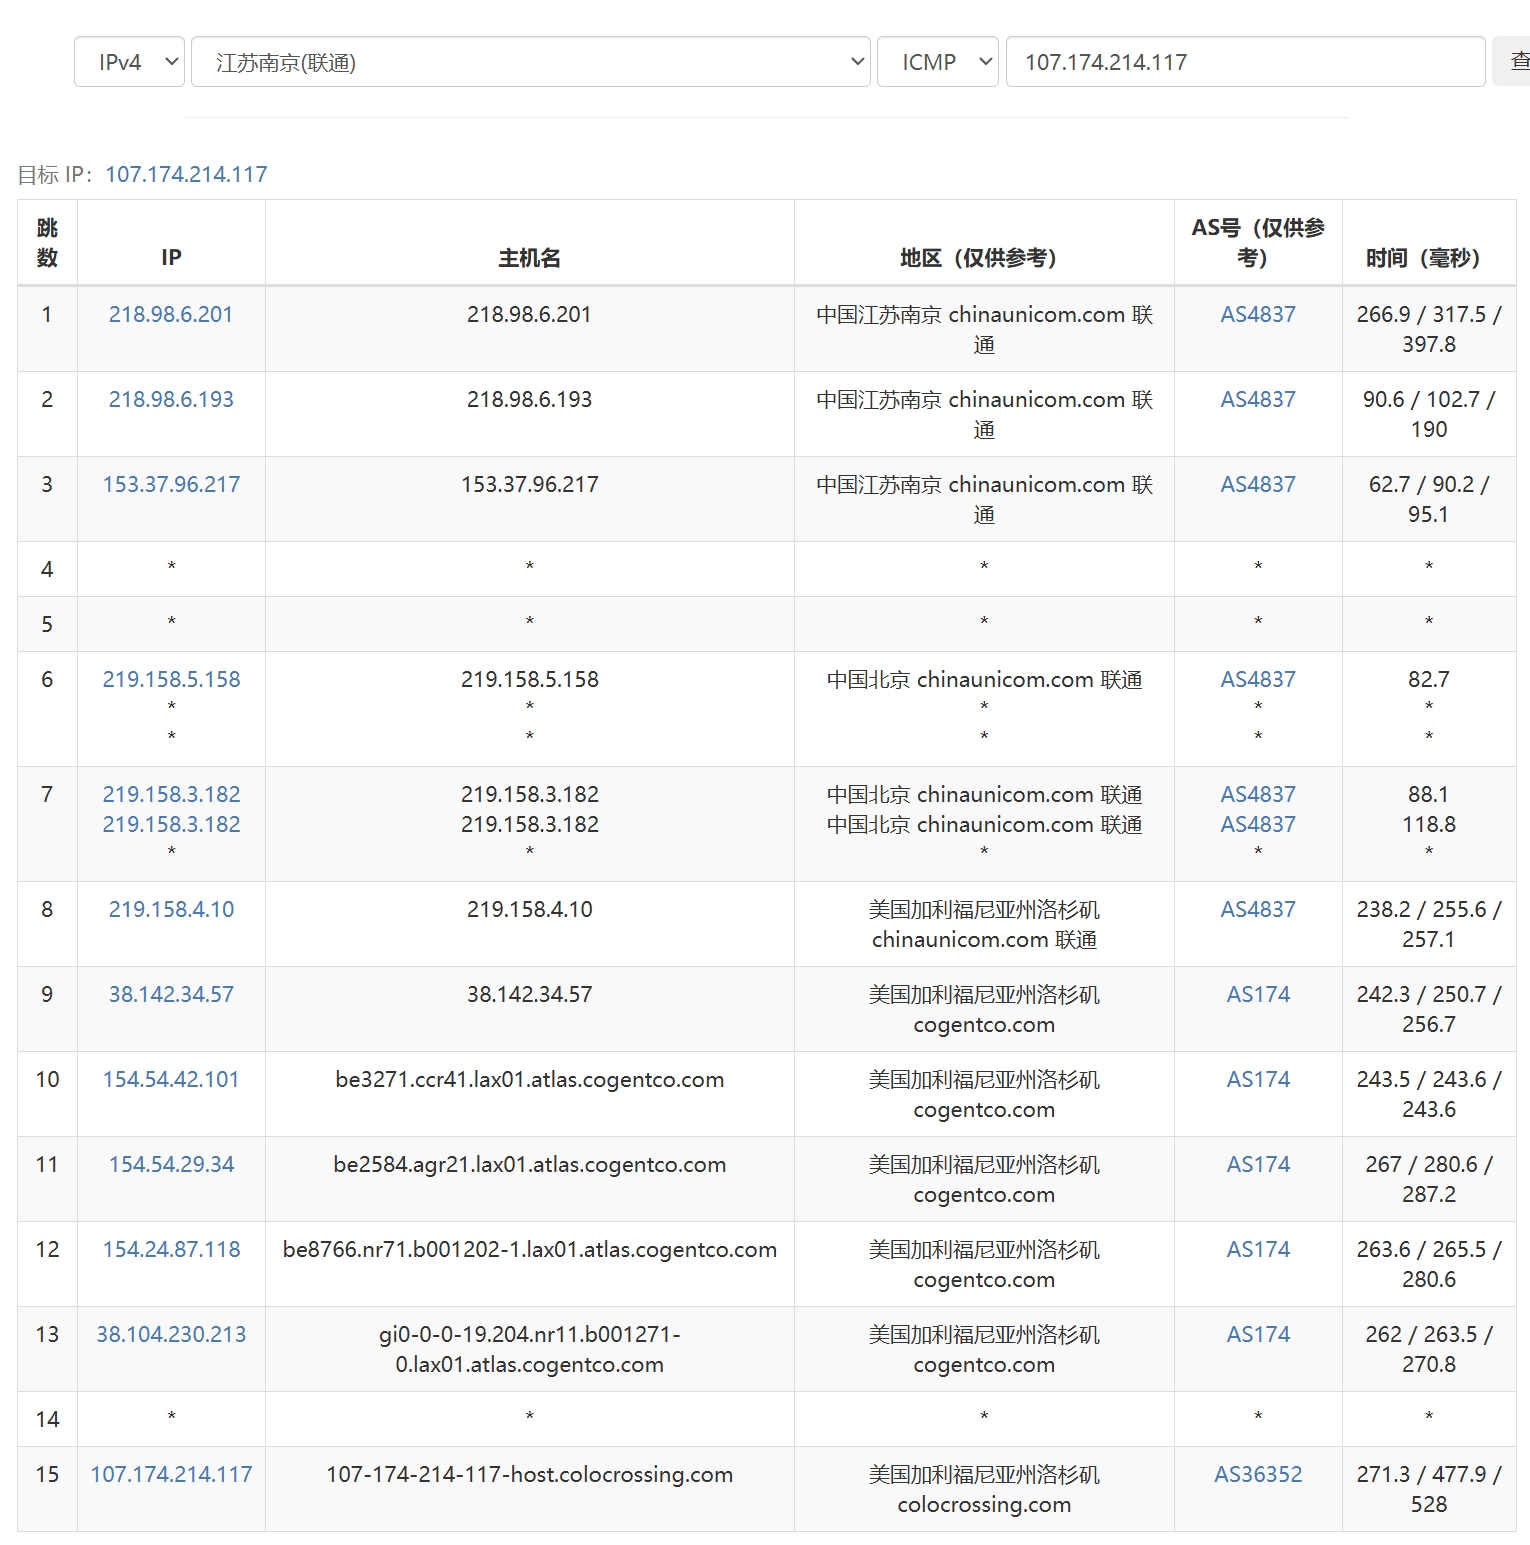The width and height of the screenshot is (1530, 1545).
Task: Click hop 6 IP link 219.158.5.158
Action: [x=171, y=679]
